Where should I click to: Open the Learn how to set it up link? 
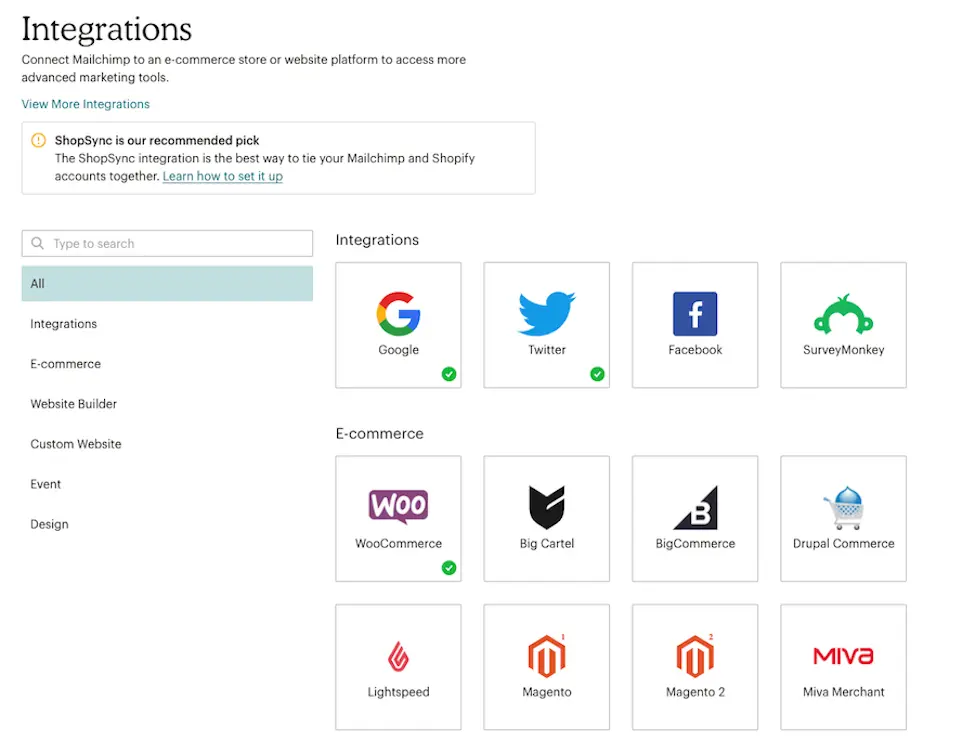[222, 176]
